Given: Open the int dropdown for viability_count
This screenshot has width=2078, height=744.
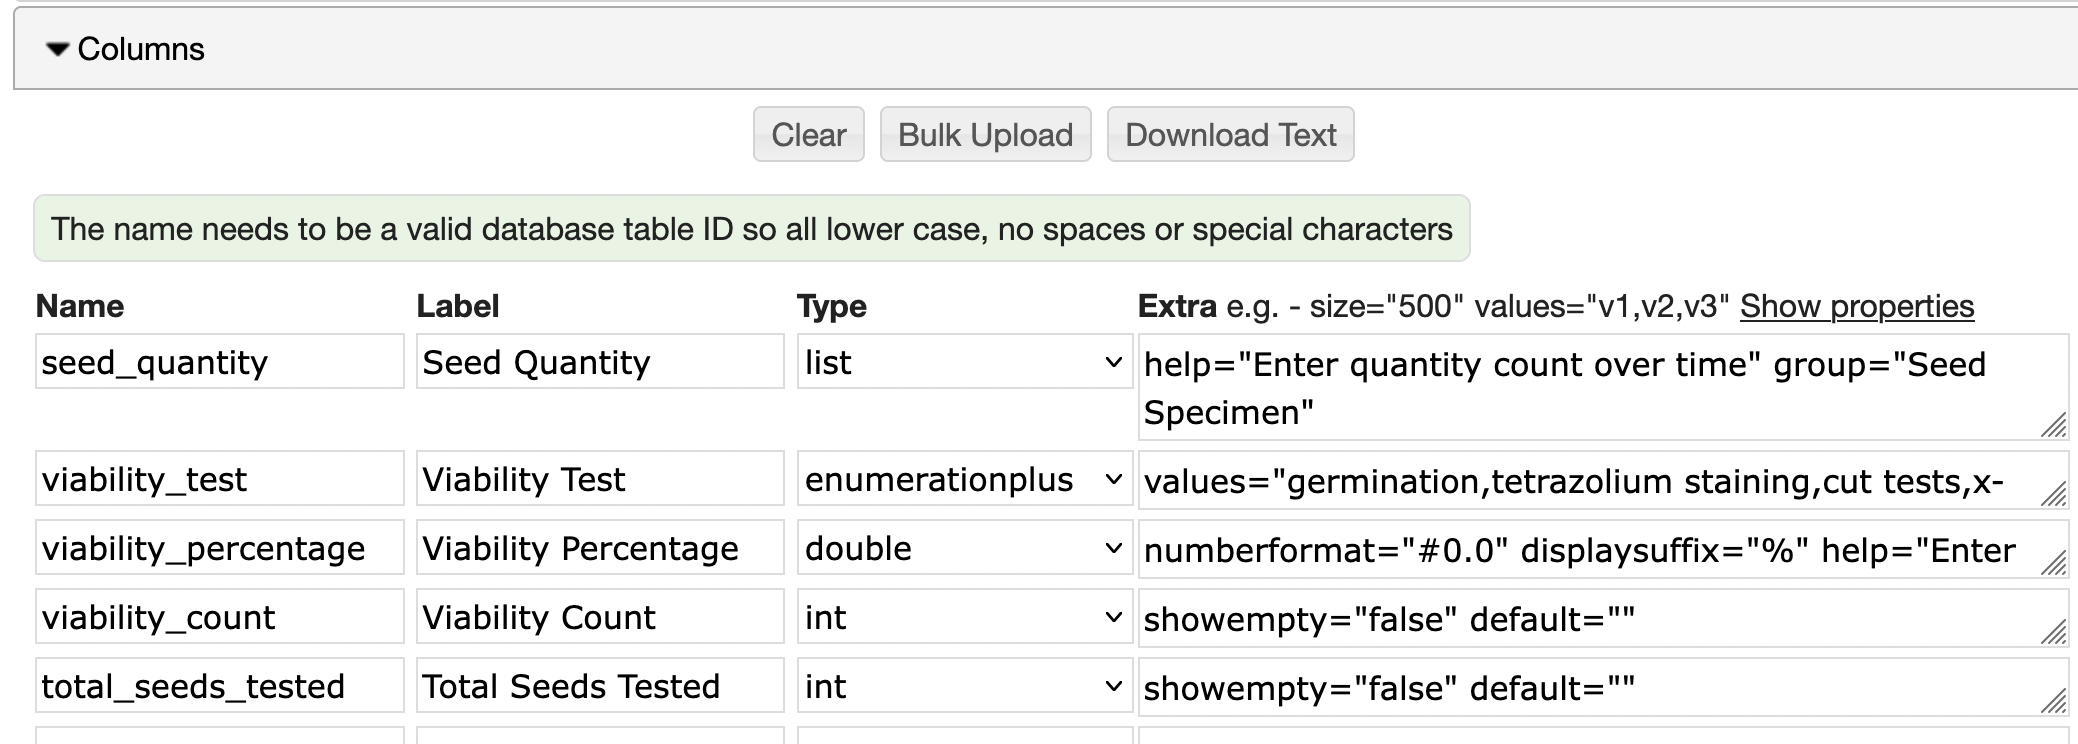Looking at the screenshot, I should tap(964, 617).
